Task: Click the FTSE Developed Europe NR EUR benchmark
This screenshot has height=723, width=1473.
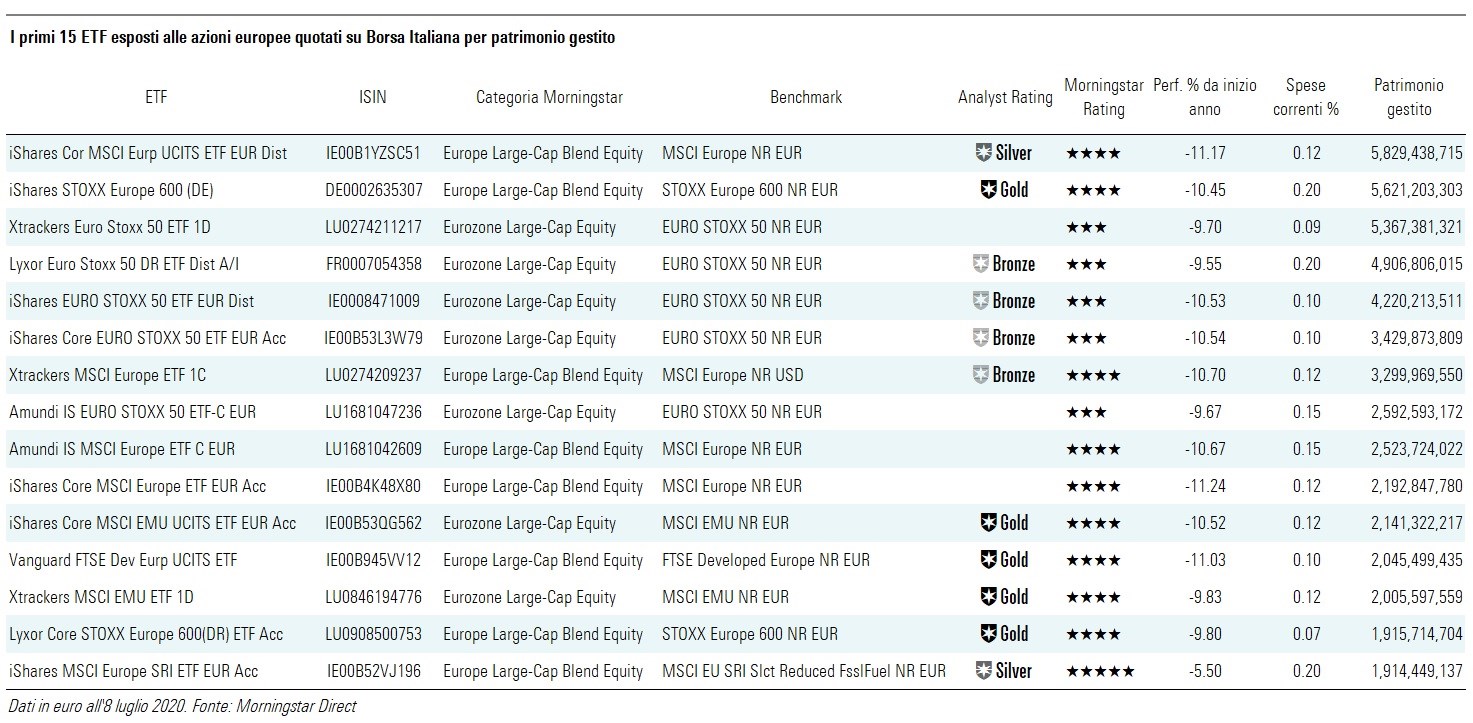Action: point(766,560)
